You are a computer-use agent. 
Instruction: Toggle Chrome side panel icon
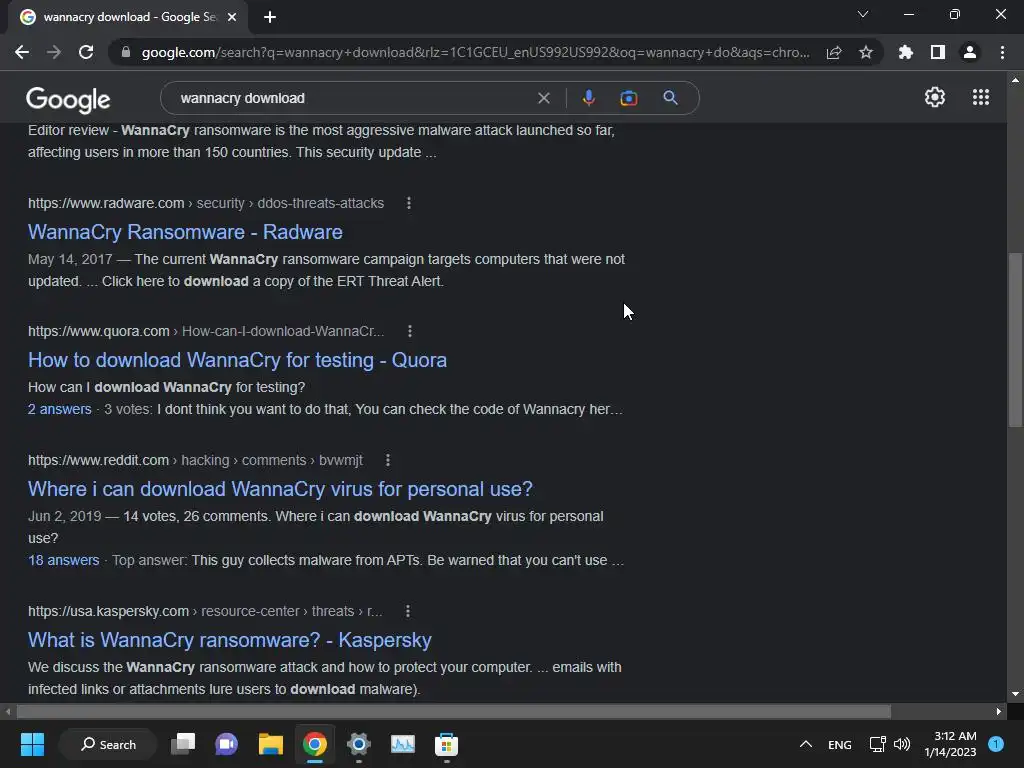point(938,52)
